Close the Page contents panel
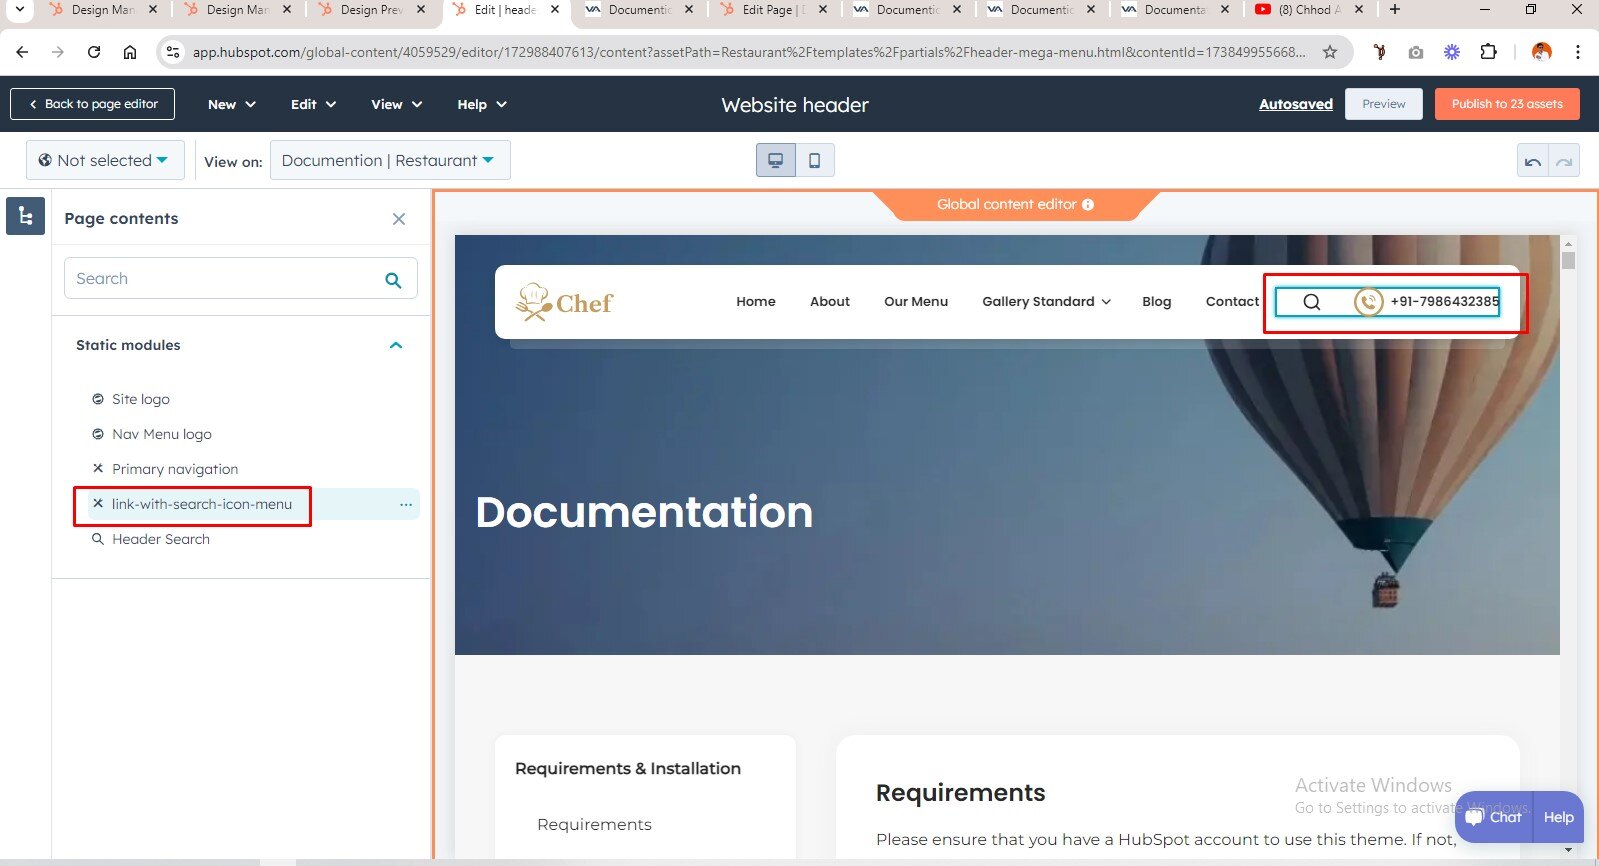This screenshot has height=866, width=1599. (399, 219)
